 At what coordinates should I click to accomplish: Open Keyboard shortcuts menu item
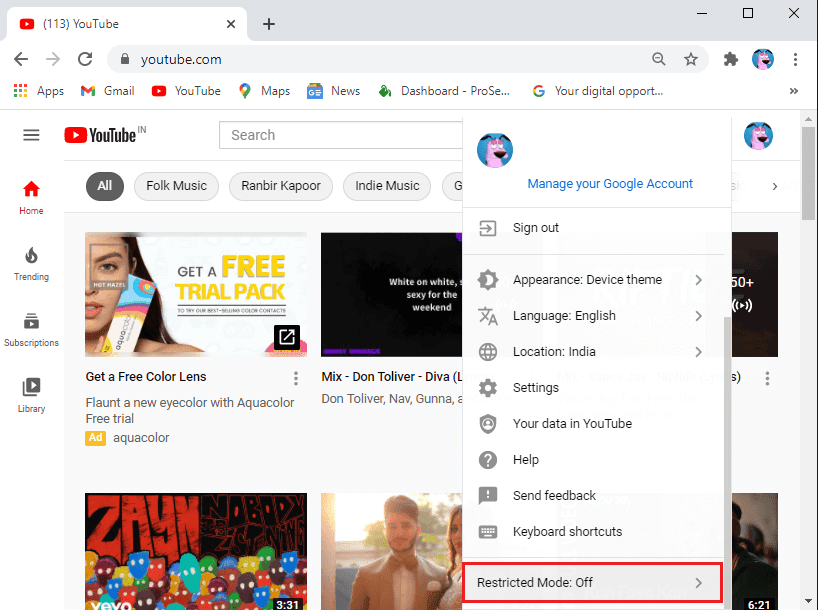click(594, 532)
